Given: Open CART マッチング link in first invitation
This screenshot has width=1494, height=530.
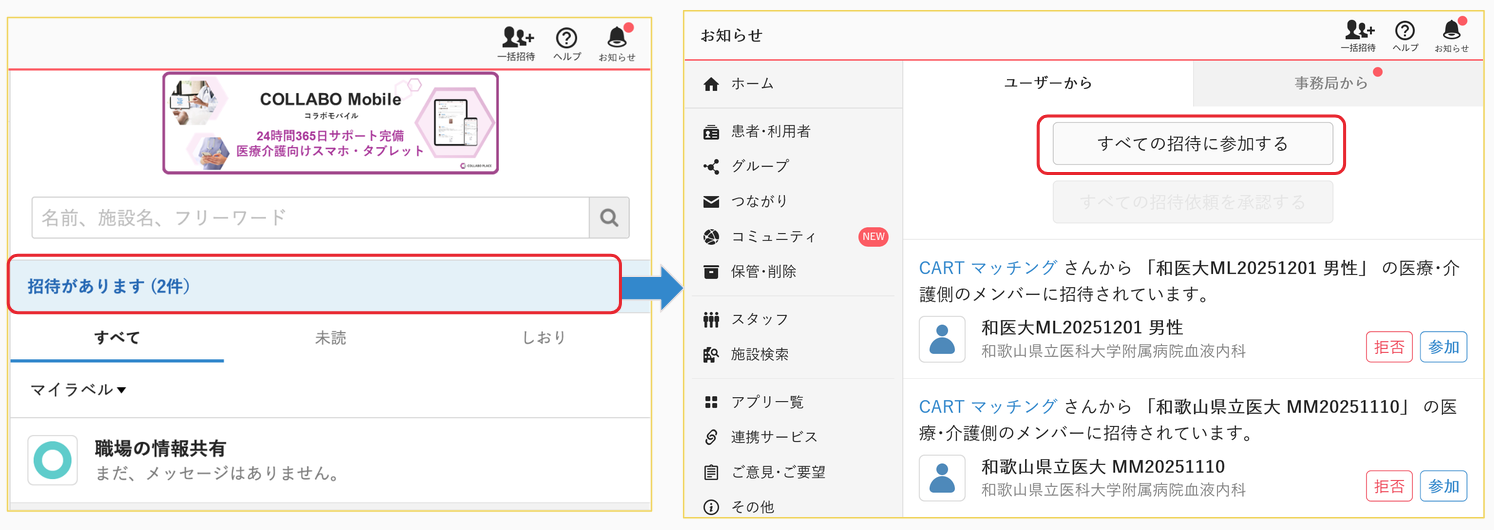Looking at the screenshot, I should pos(988,268).
